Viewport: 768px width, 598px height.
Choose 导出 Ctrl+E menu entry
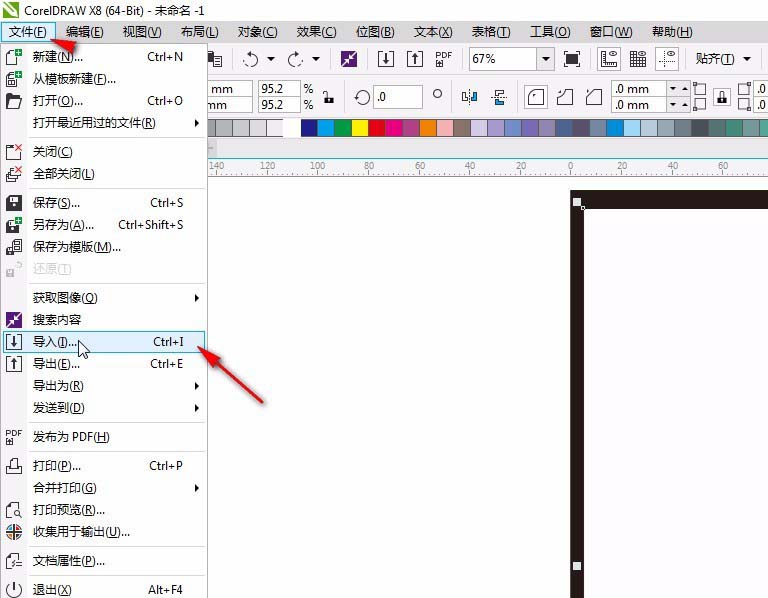(104, 364)
